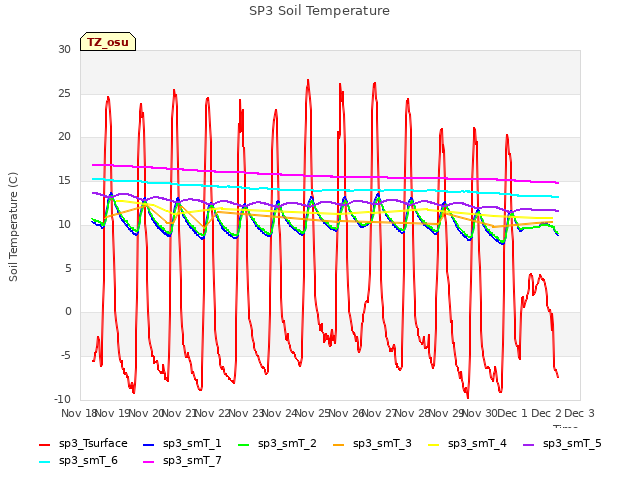Toggle the sp3_smT_4 legend entry
The image size is (640, 480).
[467, 444]
